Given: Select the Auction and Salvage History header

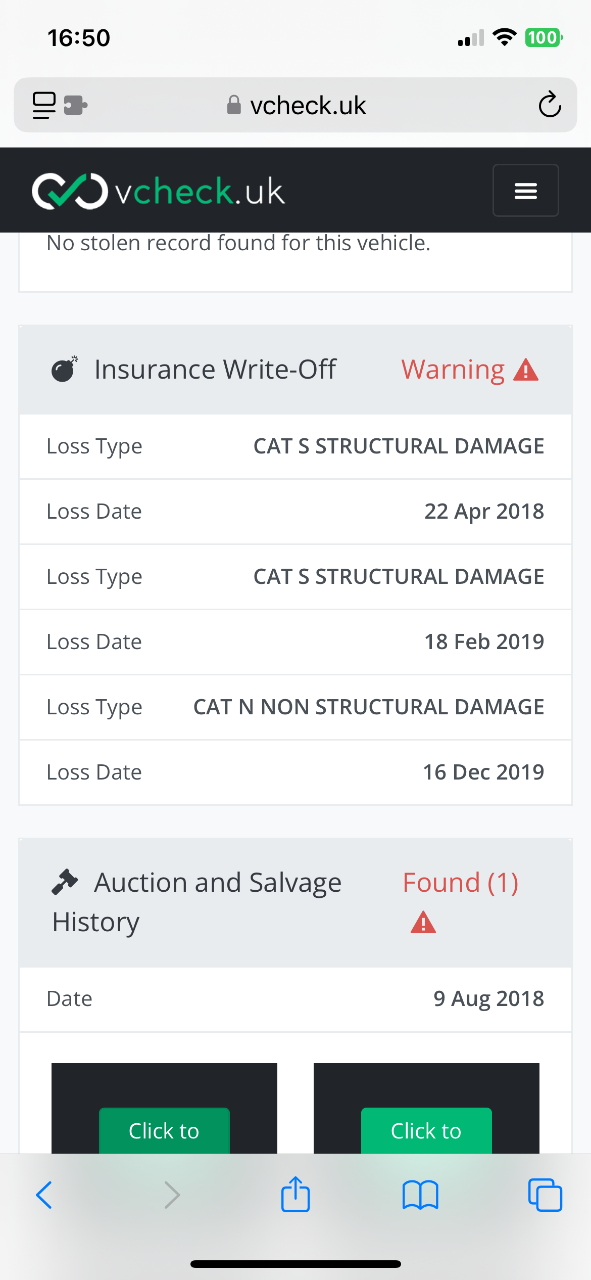Looking at the screenshot, I should [295, 902].
